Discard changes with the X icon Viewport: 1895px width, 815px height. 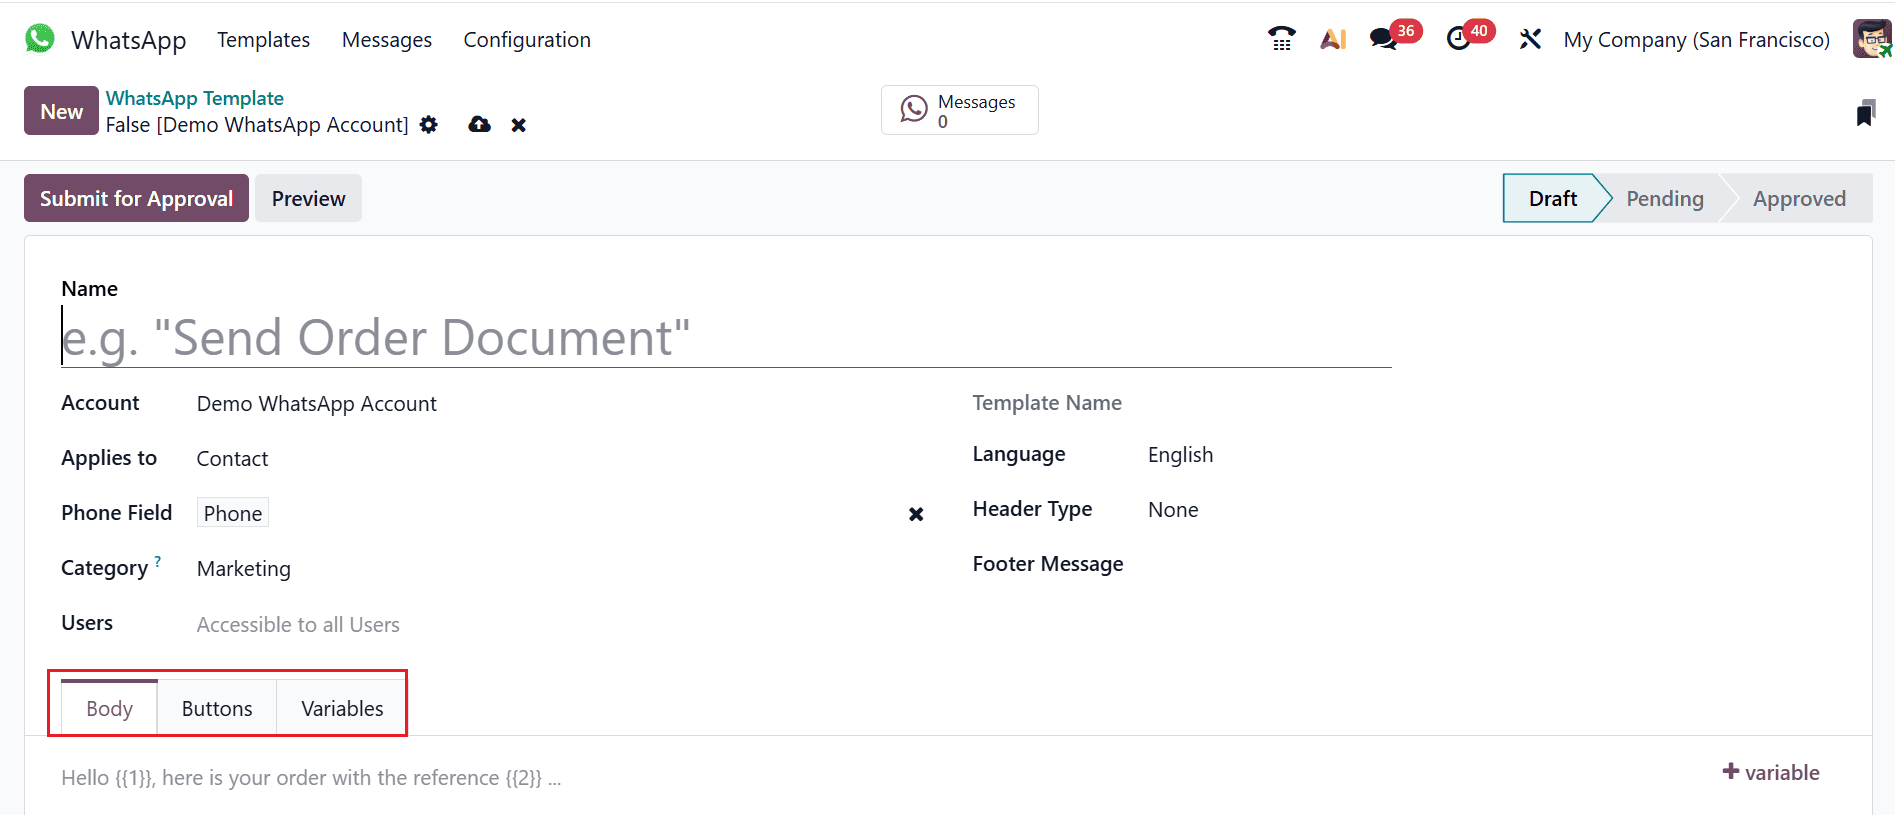click(x=519, y=125)
